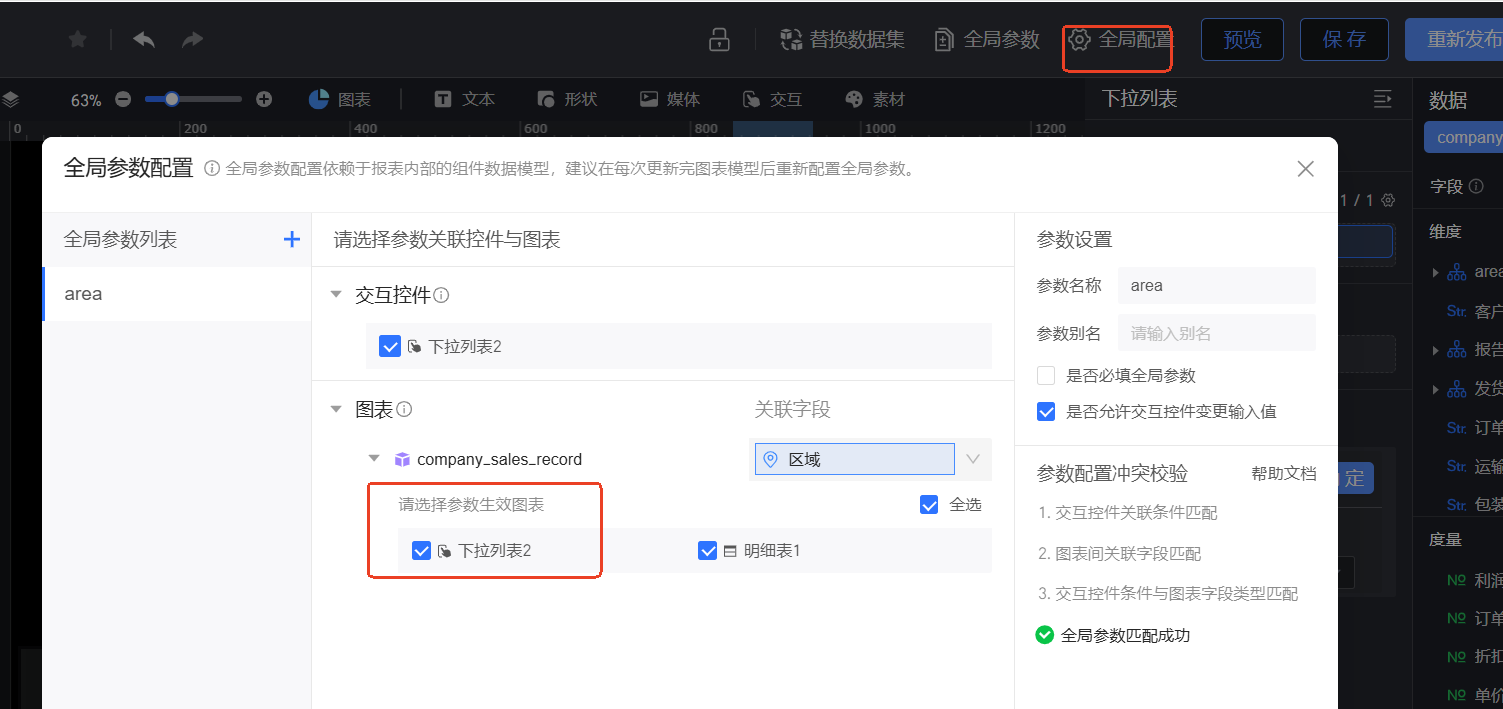Click the redo arrow icon
The height and width of the screenshot is (709, 1503).
click(192, 39)
